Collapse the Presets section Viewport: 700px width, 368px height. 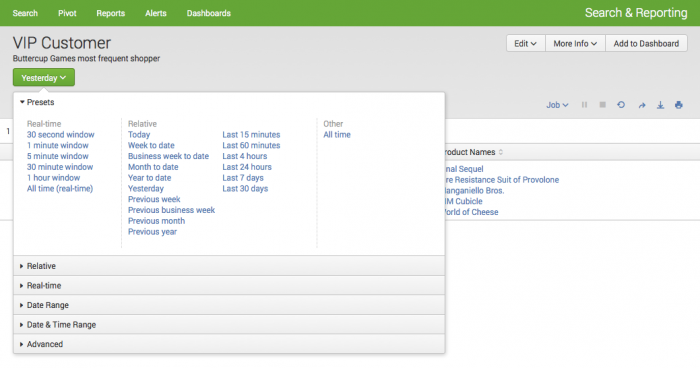point(37,102)
